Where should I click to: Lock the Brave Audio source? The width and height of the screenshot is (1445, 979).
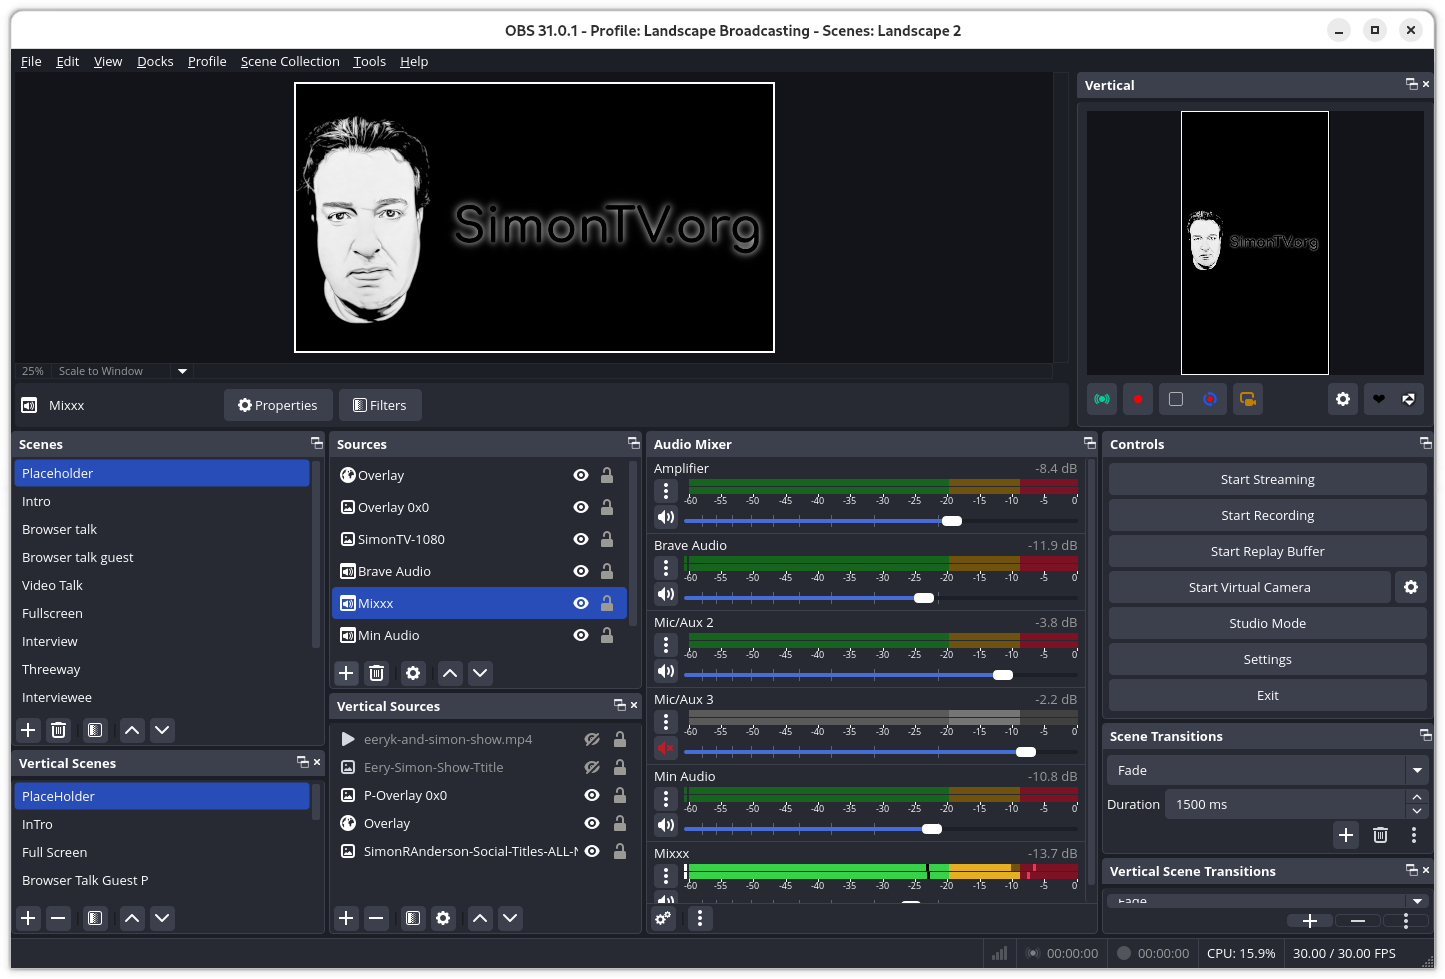pyautogui.click(x=607, y=571)
